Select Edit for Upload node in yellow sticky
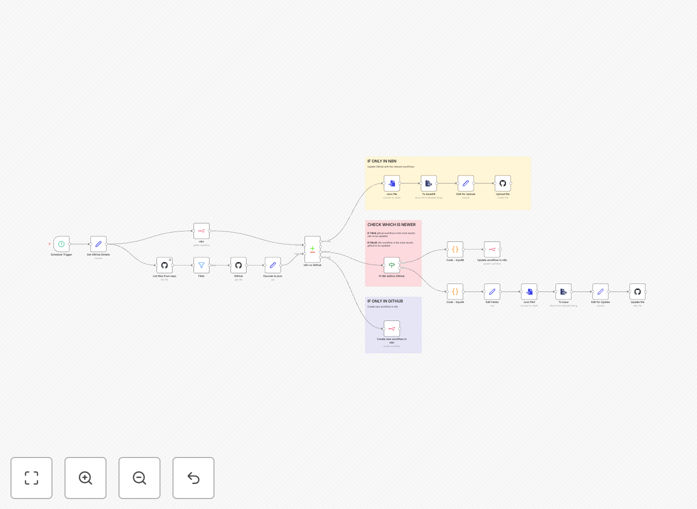This screenshot has height=509, width=697. [465, 183]
